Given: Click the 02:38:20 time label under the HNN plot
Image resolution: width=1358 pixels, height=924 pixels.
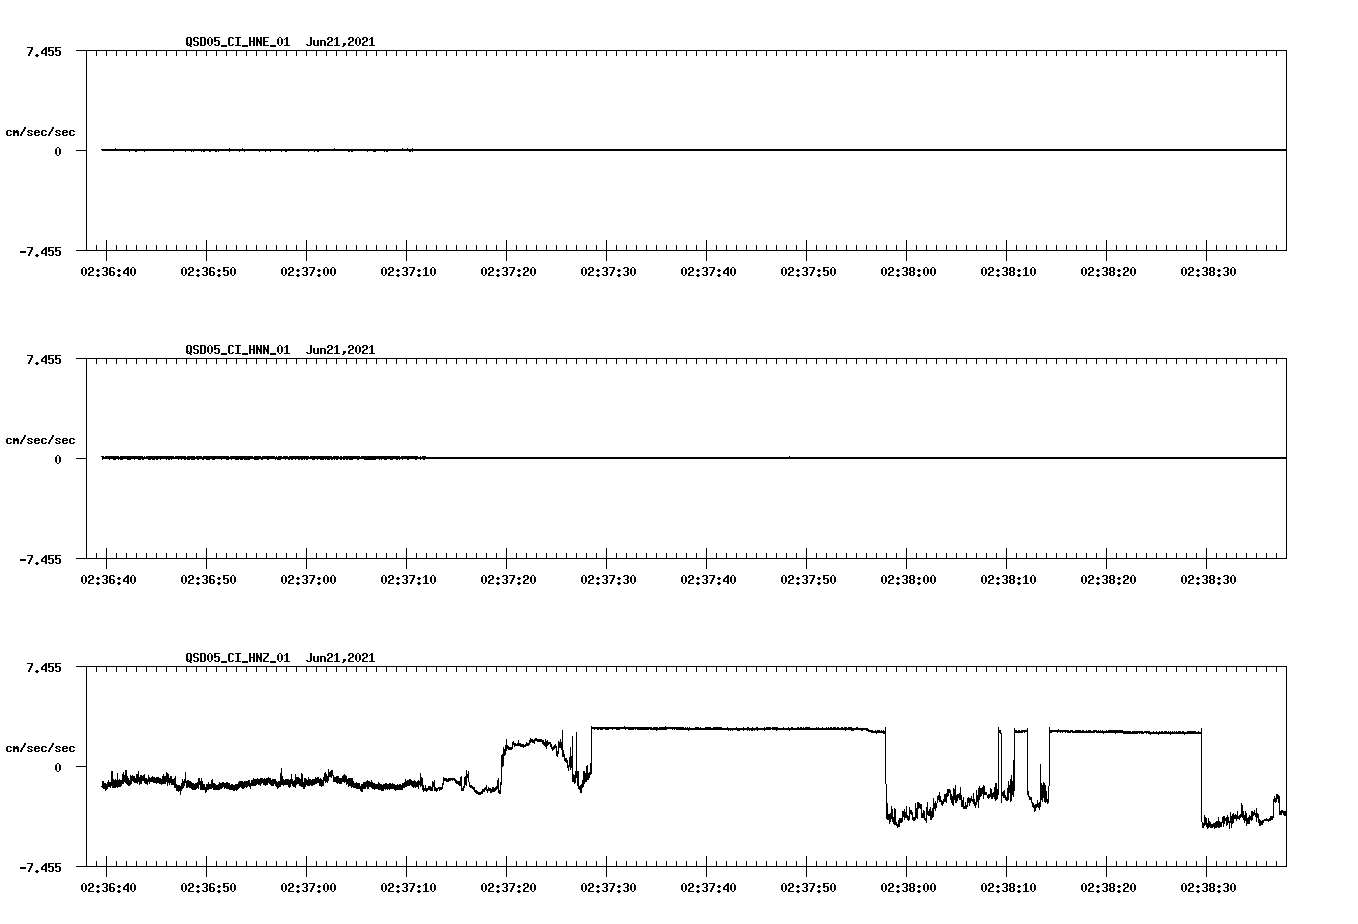Looking at the screenshot, I should pyautogui.click(x=1108, y=580).
